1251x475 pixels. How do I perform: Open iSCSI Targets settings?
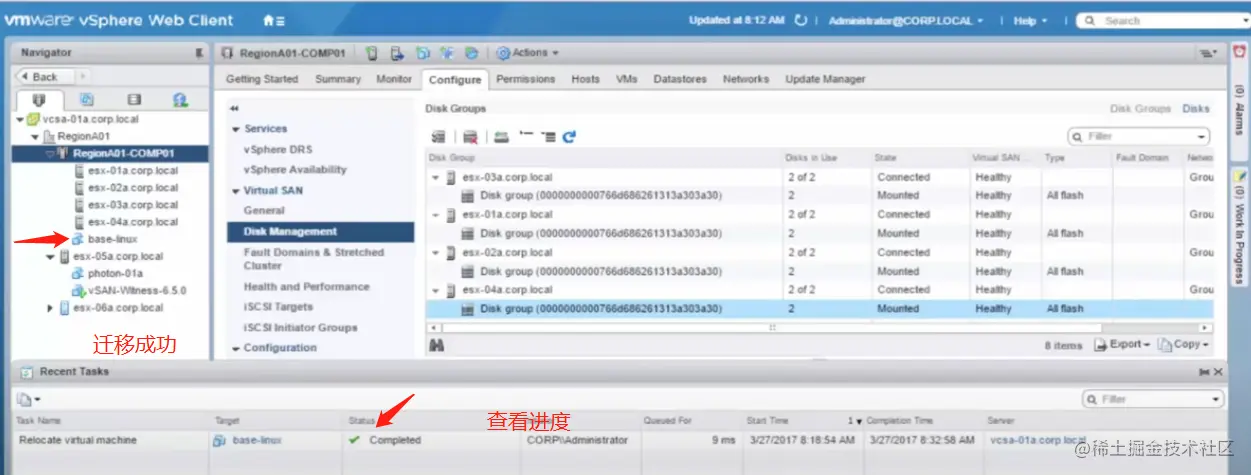pos(278,307)
